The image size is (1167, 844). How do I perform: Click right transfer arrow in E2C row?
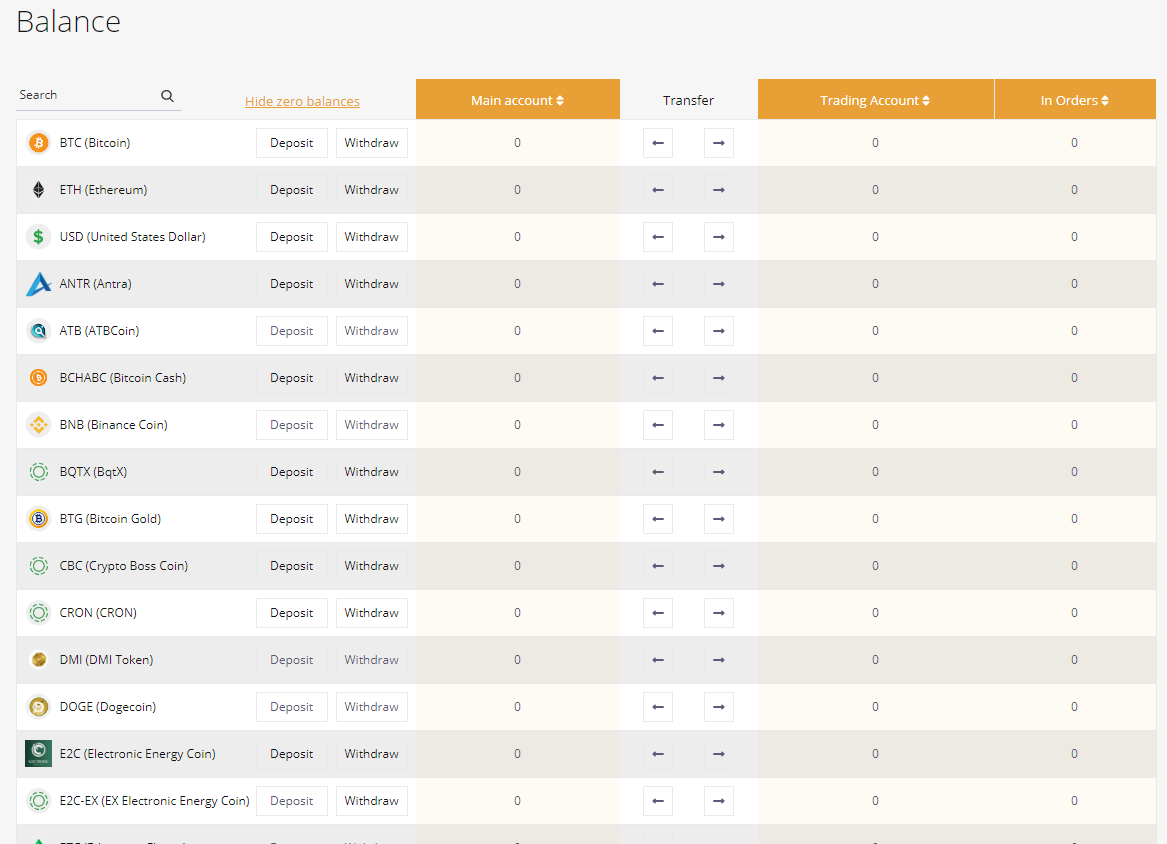click(718, 753)
